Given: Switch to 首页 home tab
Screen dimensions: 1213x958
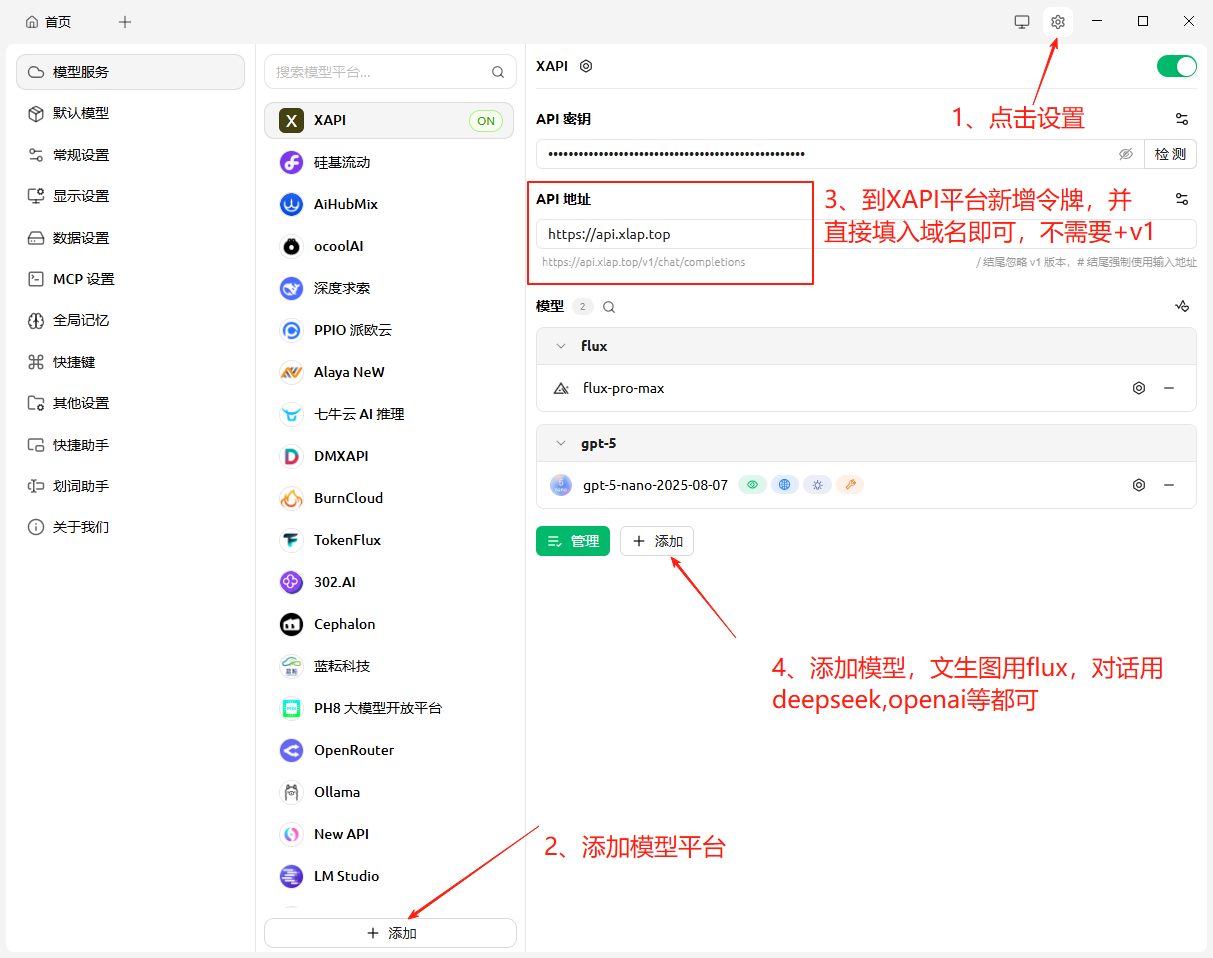Looking at the screenshot, I should coord(48,22).
